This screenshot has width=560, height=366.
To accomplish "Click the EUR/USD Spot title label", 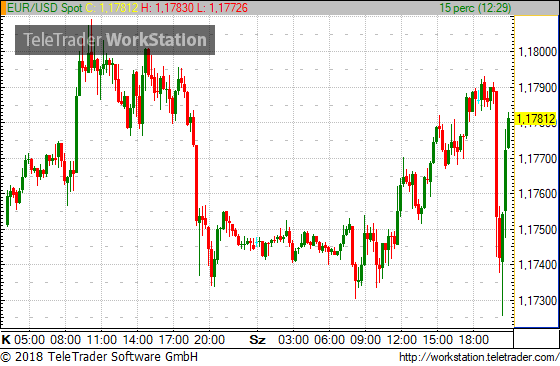I will click(45, 8).
